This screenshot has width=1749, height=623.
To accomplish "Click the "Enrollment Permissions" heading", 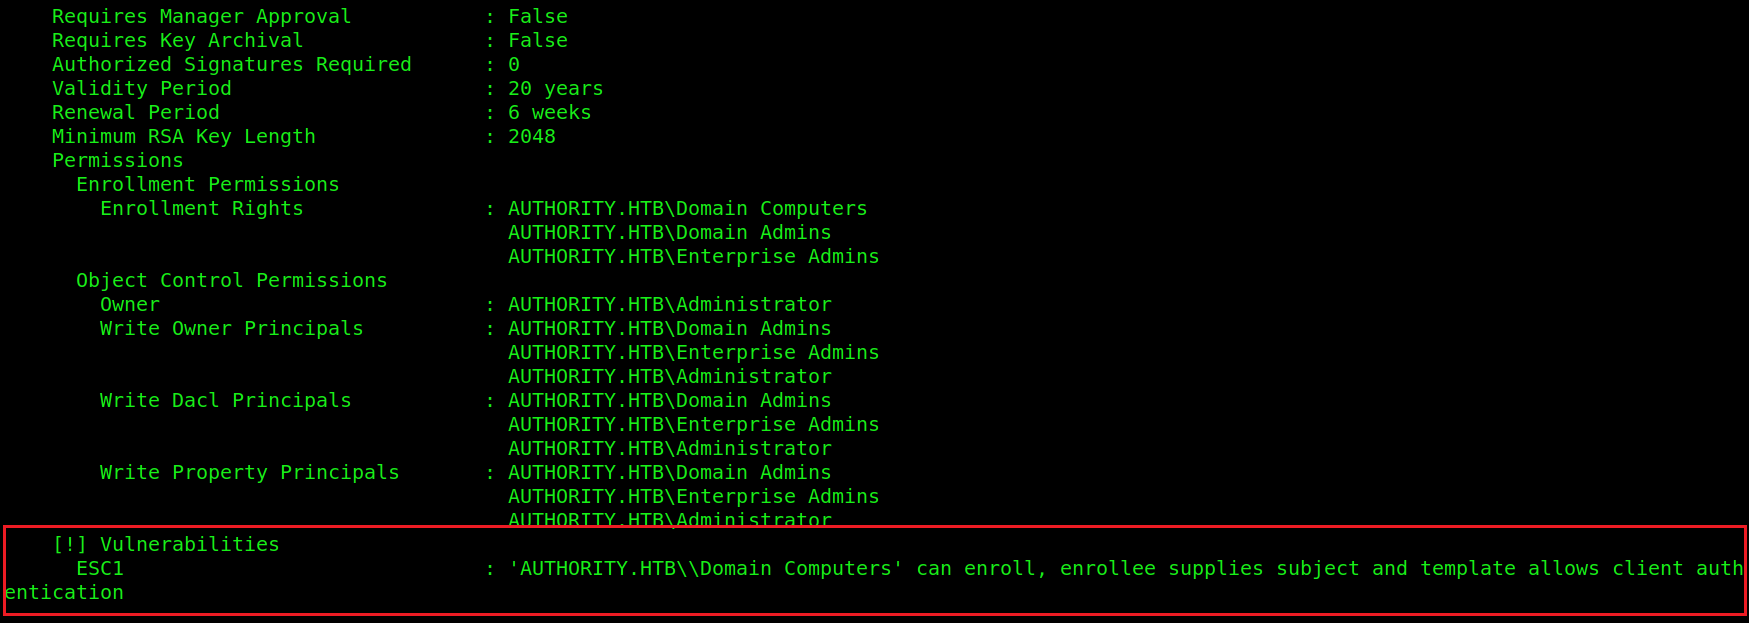I will pyautogui.click(x=207, y=185).
